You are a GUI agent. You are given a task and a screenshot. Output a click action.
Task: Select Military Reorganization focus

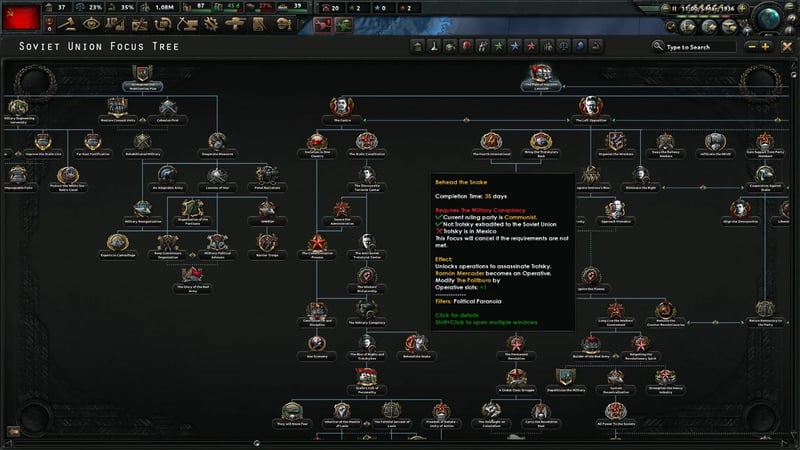click(143, 212)
